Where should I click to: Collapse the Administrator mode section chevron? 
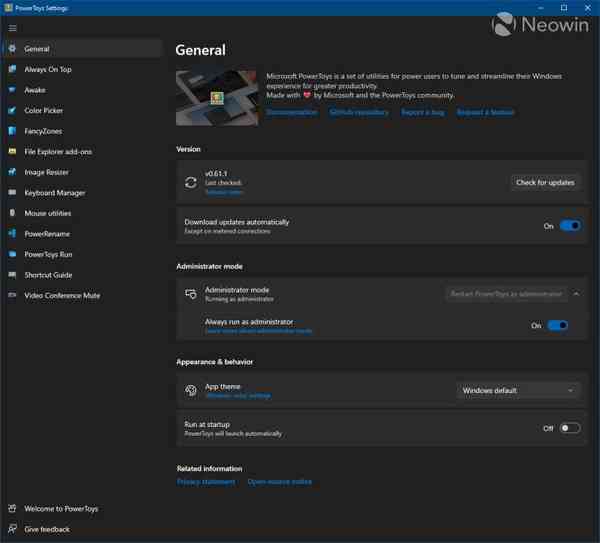(575, 294)
